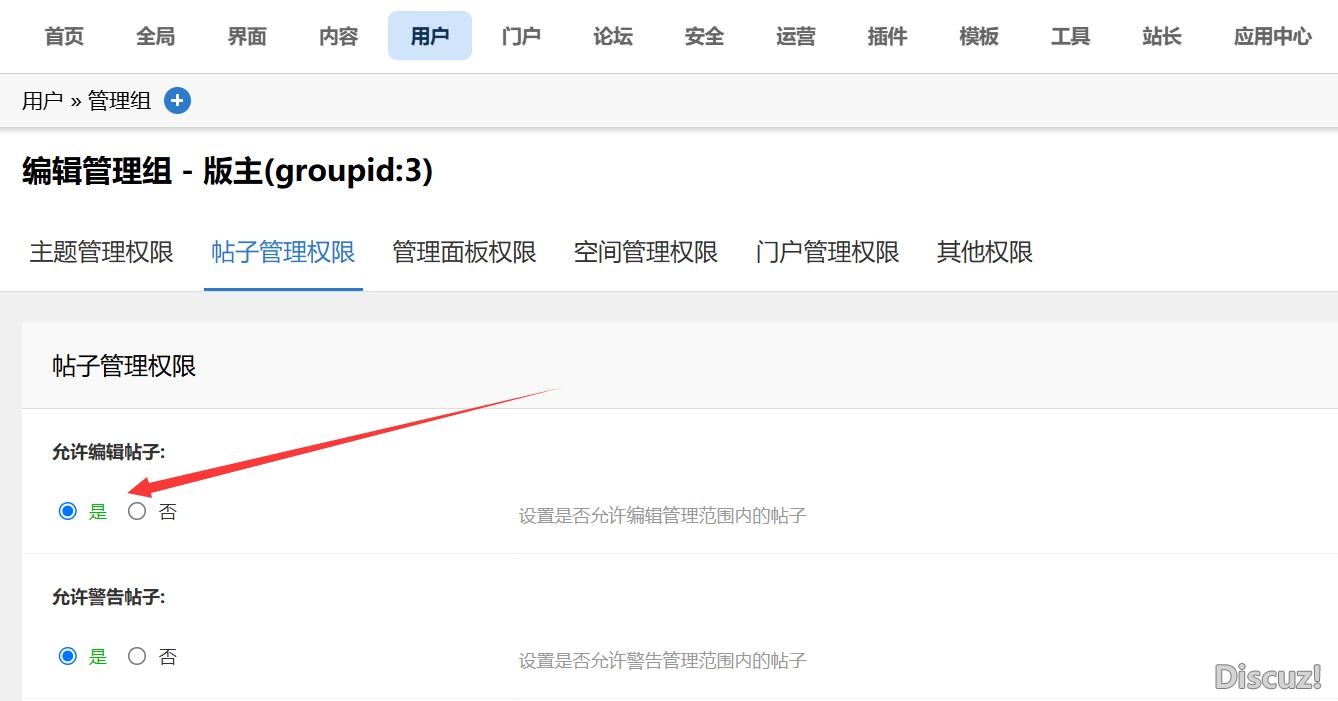Open 应用中心 in the top navigation
1338x701 pixels.
coord(1272,37)
